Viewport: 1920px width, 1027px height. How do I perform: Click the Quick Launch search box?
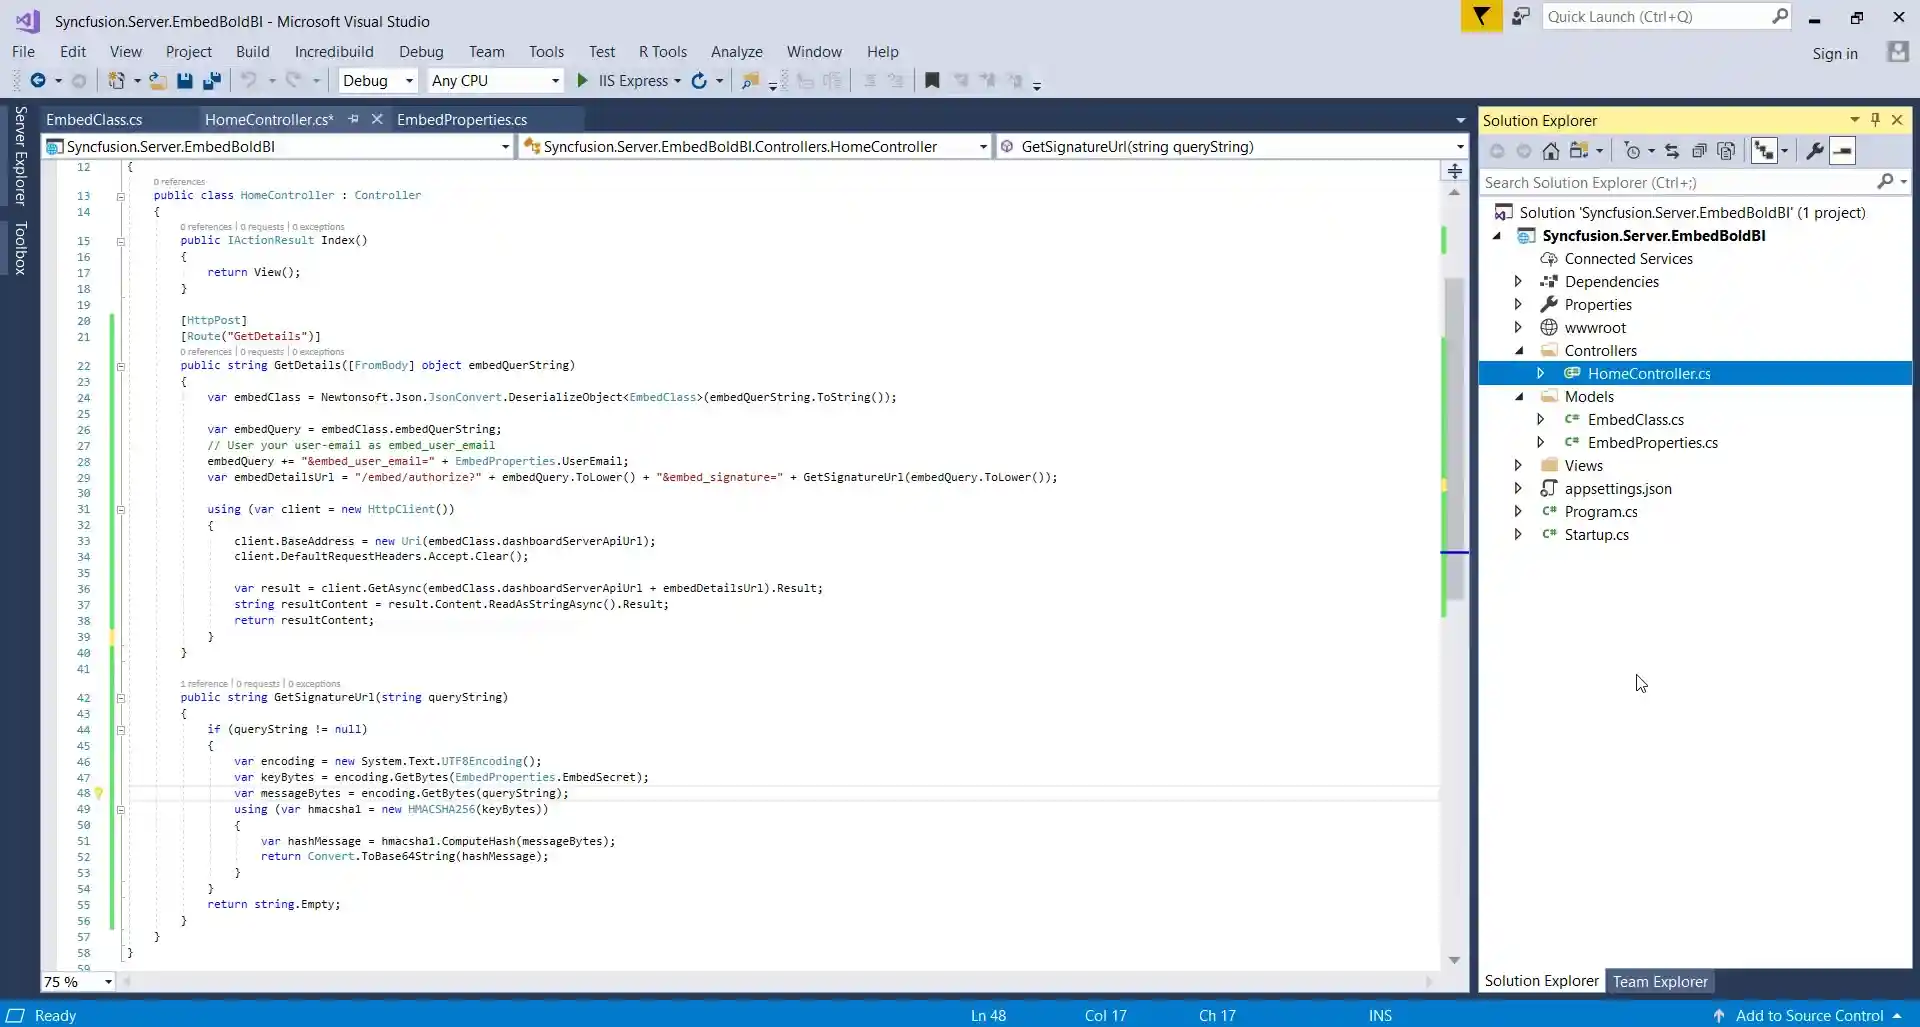(1656, 17)
